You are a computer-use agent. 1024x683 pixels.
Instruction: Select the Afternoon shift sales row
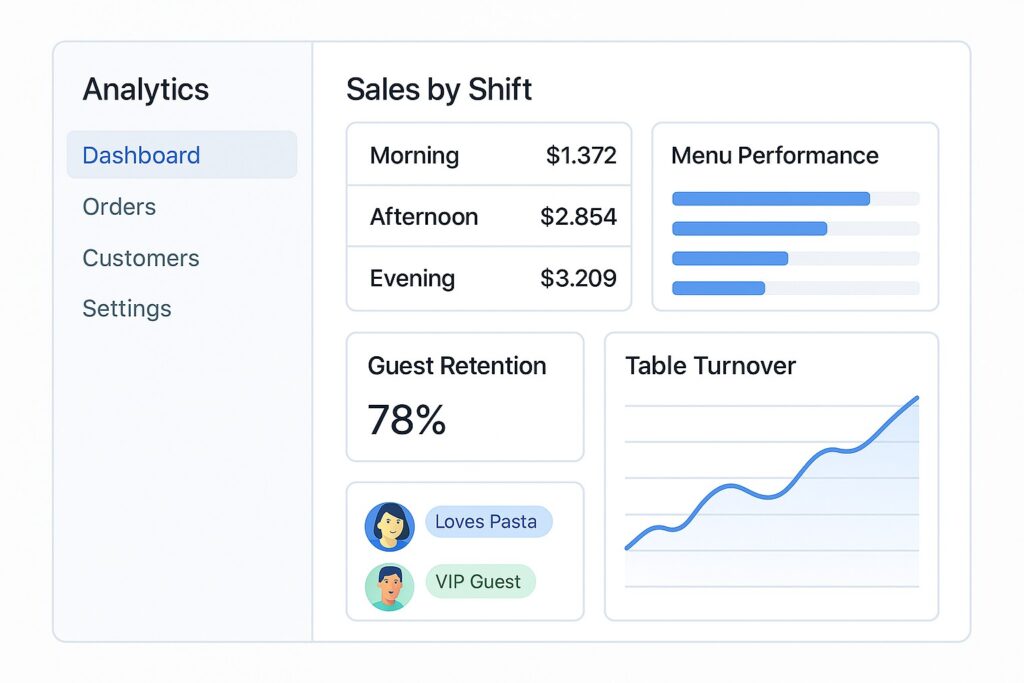pyautogui.click(x=489, y=217)
